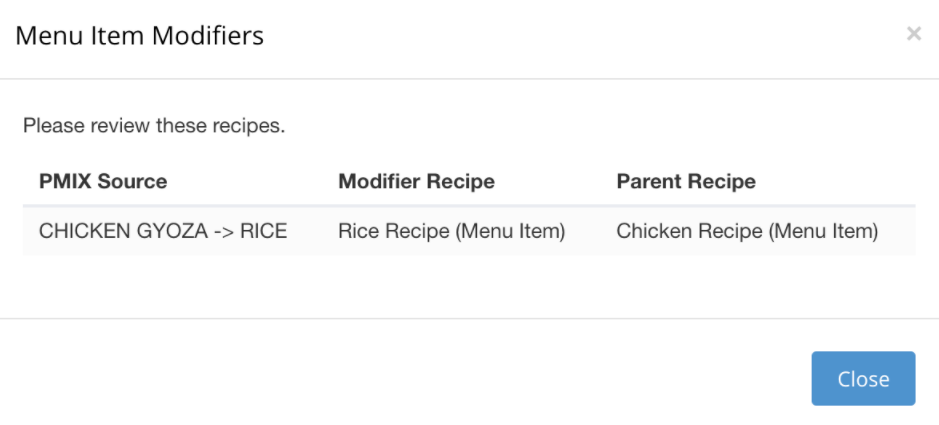Click the PMIX Source column header
This screenshot has height=425, width=939.
[x=103, y=182]
